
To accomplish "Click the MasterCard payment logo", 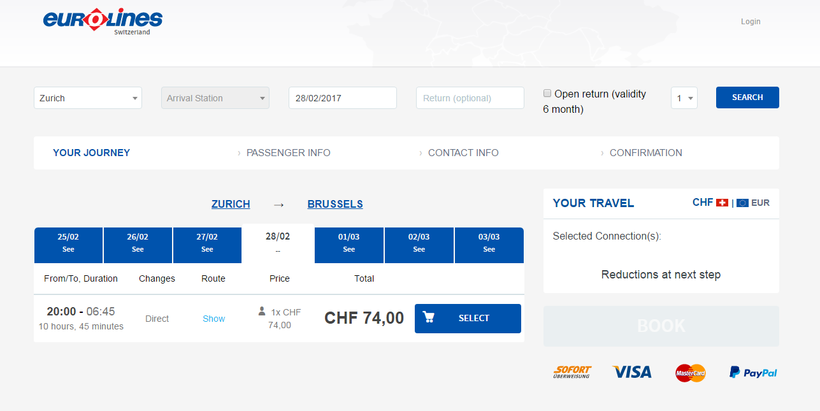I will (690, 372).
